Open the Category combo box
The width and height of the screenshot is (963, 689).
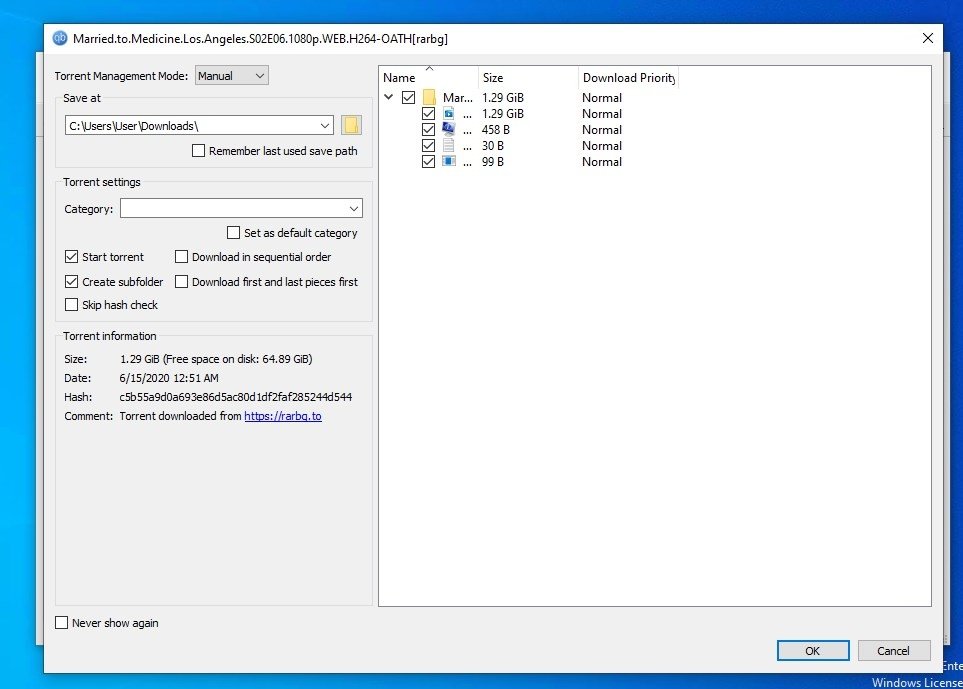click(241, 209)
